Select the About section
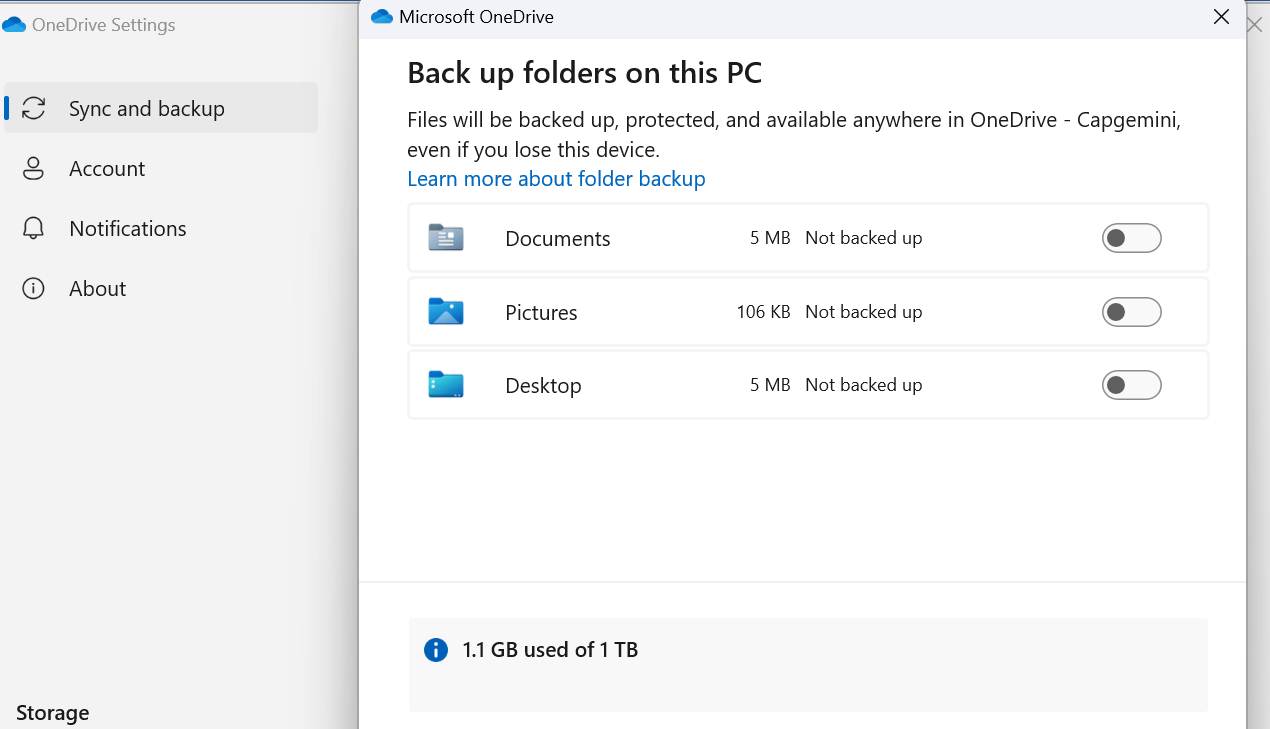1270x729 pixels. click(x=97, y=288)
